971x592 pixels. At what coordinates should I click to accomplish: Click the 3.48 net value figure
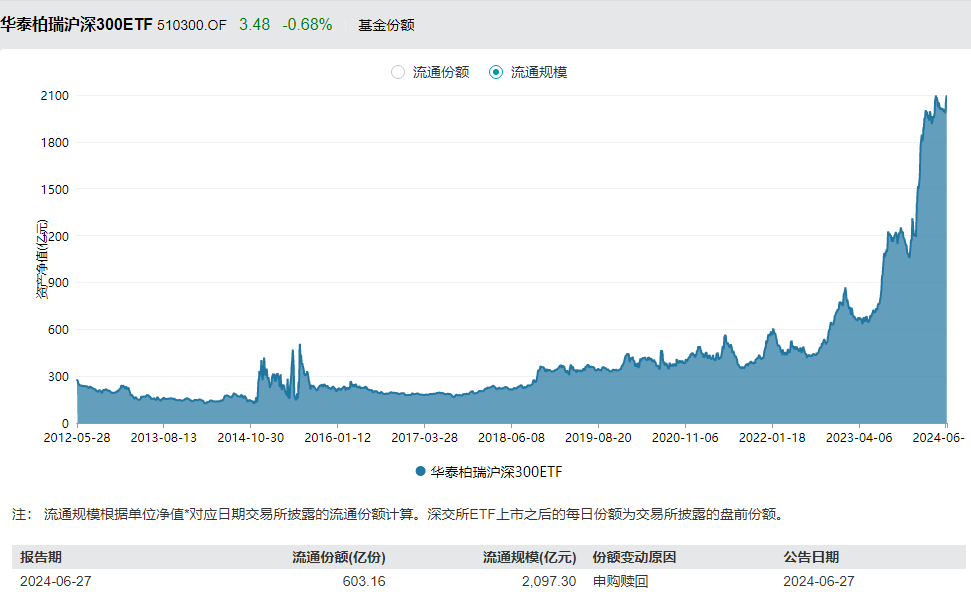tap(254, 25)
